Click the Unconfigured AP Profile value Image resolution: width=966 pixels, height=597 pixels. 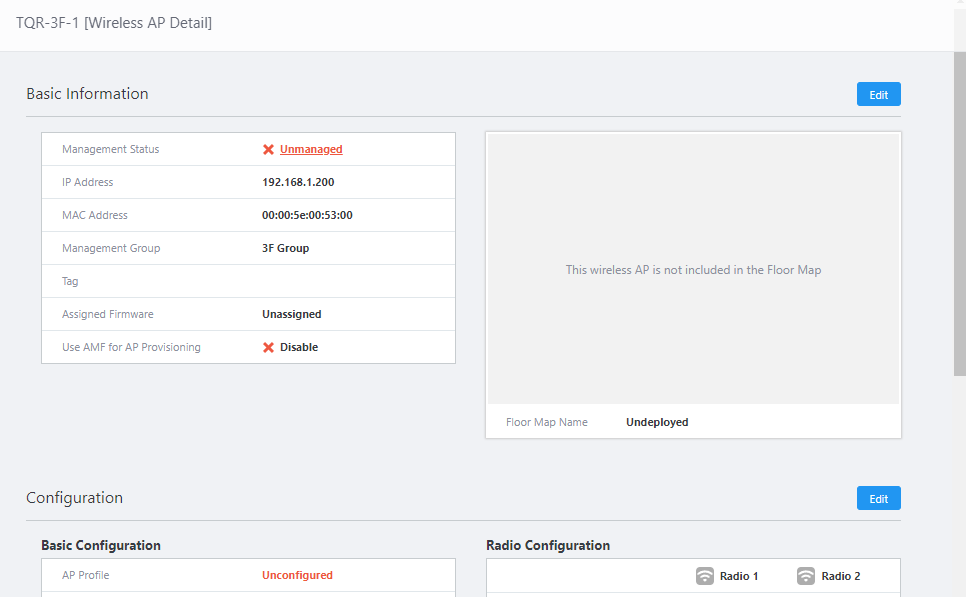coord(297,576)
